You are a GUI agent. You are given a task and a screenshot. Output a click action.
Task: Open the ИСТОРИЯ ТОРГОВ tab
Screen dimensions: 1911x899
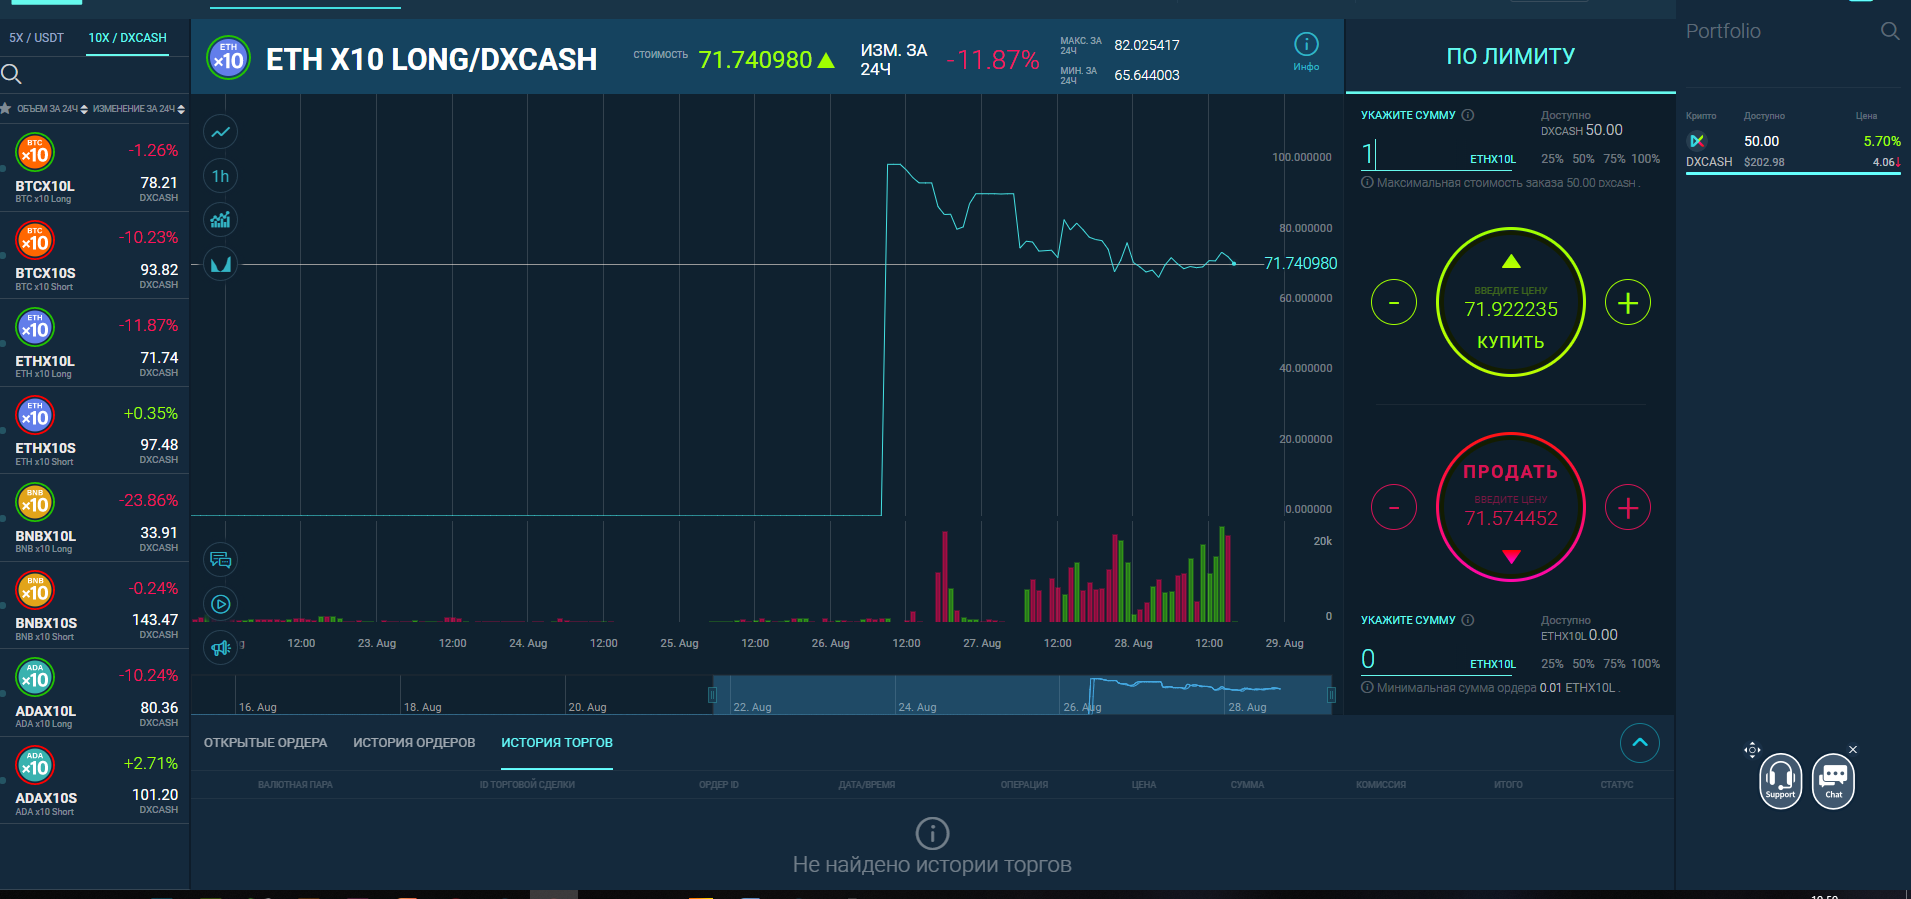(x=557, y=743)
